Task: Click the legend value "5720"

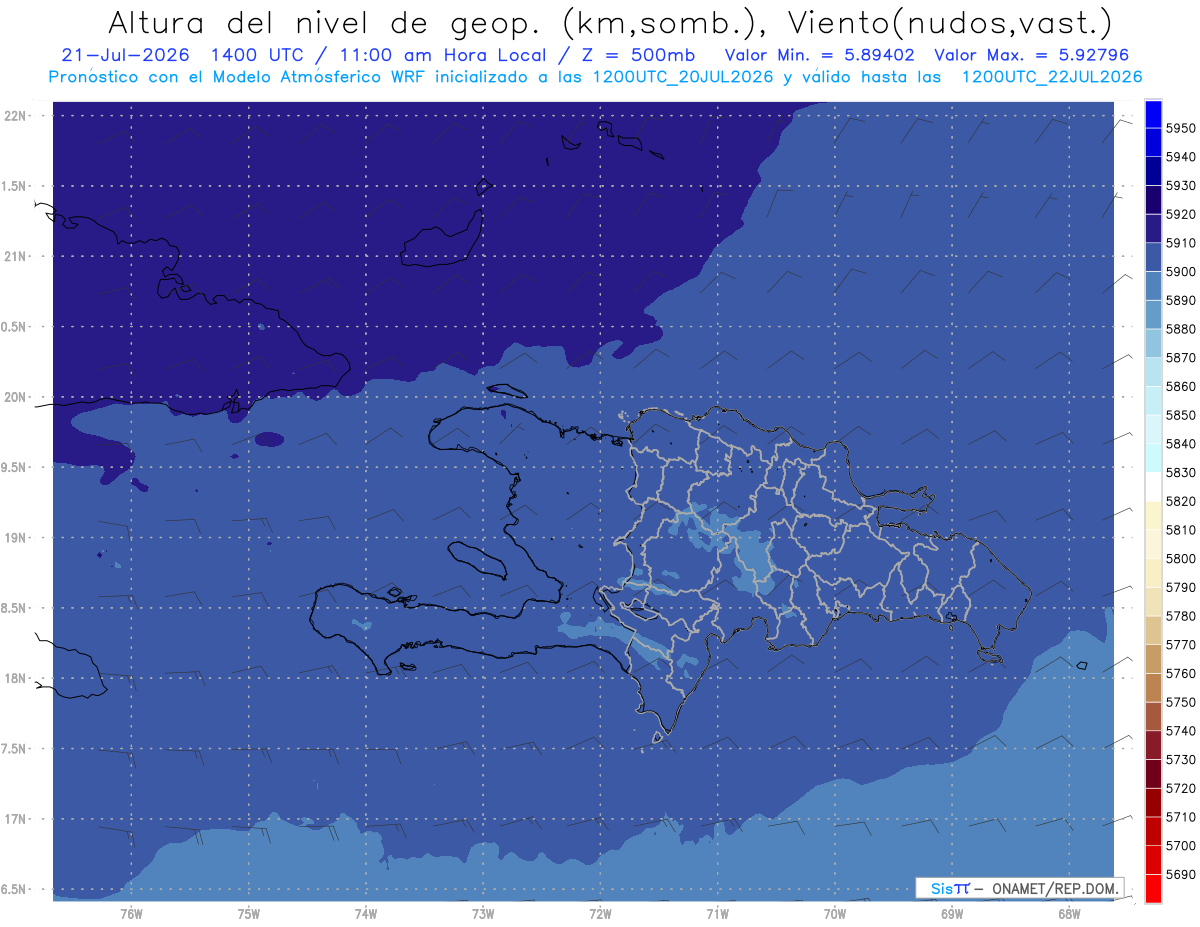Action: 1180,788
